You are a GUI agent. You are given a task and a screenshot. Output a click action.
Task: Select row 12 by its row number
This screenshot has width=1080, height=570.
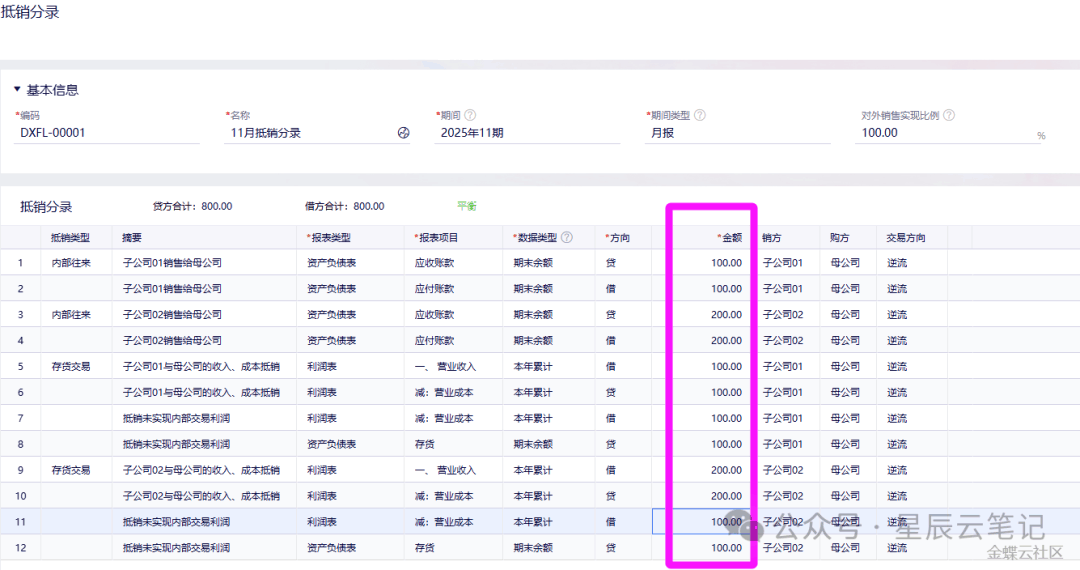pos(20,548)
